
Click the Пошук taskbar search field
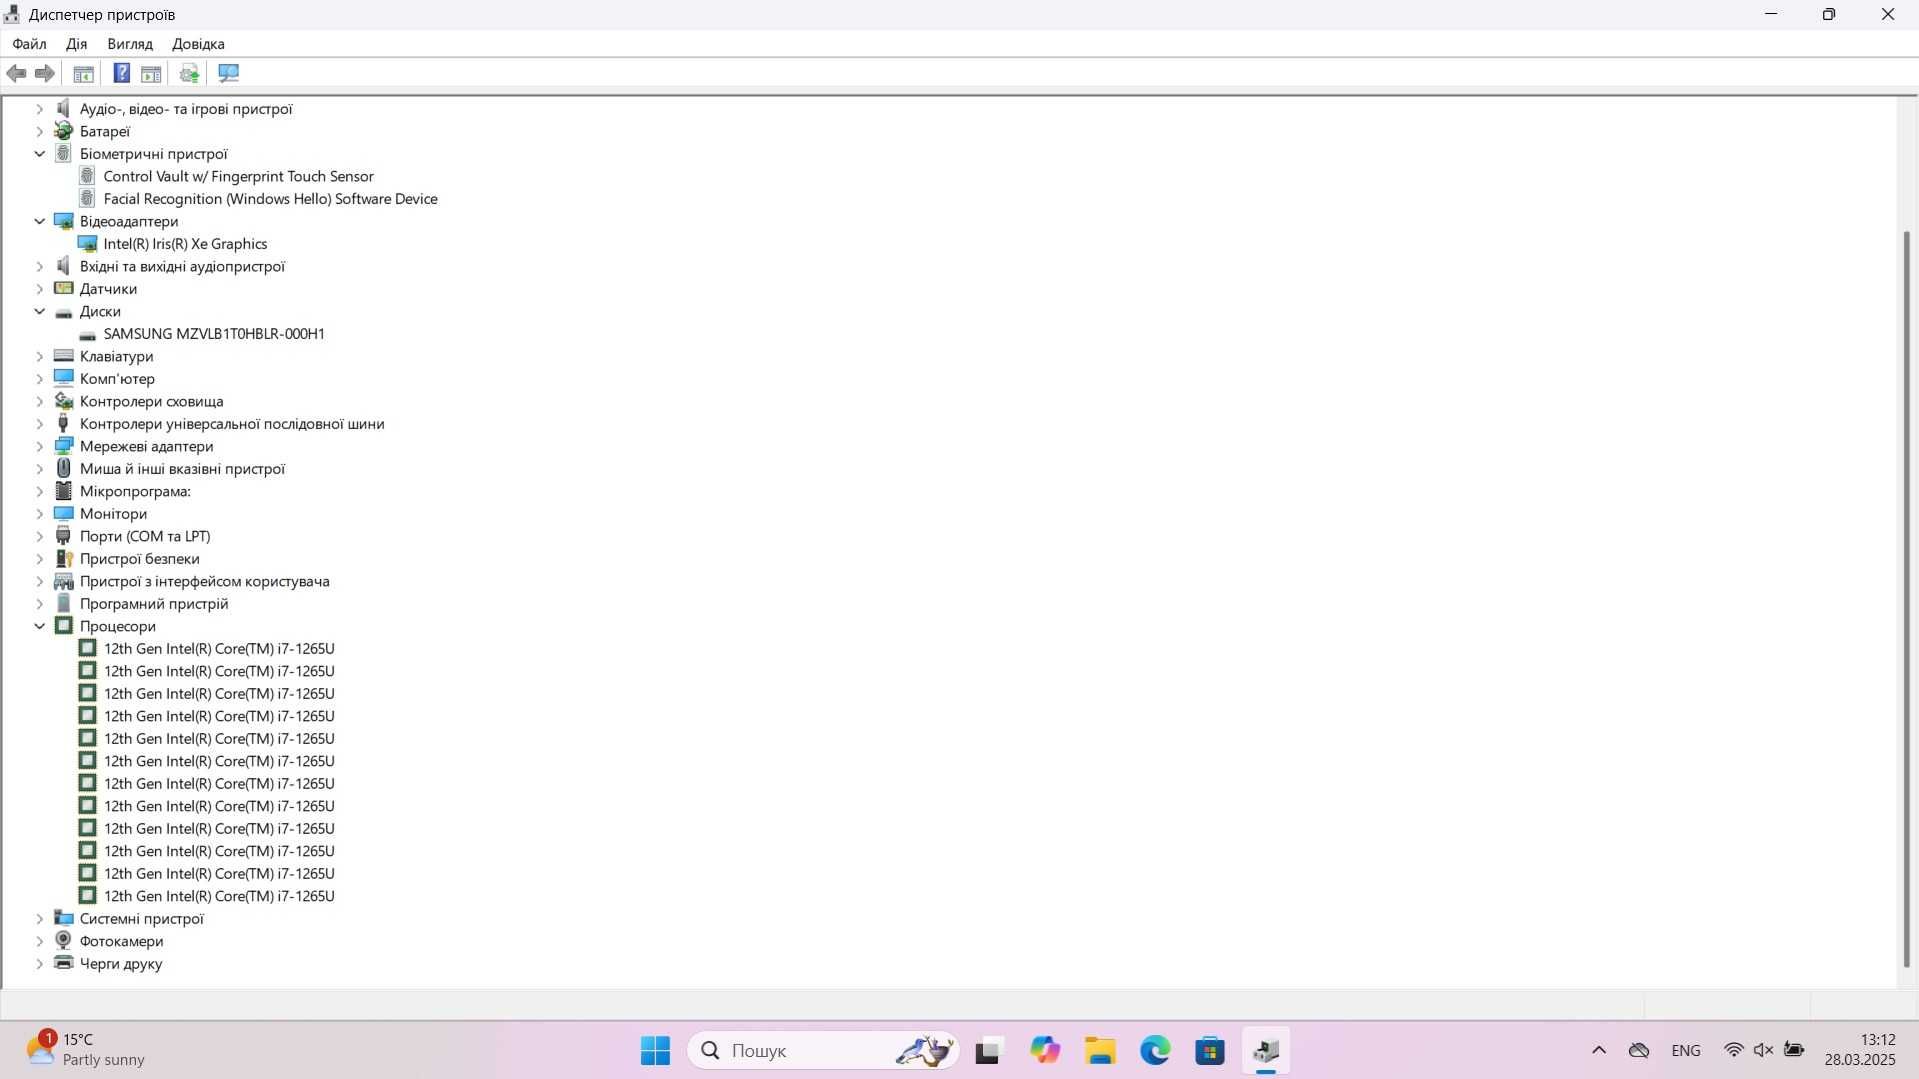click(823, 1050)
